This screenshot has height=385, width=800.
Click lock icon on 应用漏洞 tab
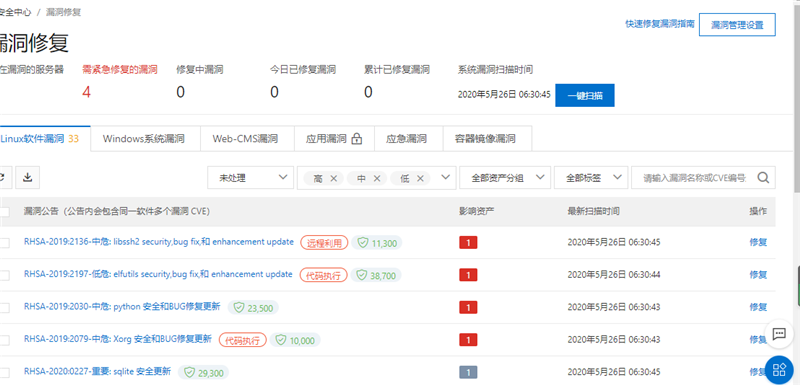tap(357, 138)
